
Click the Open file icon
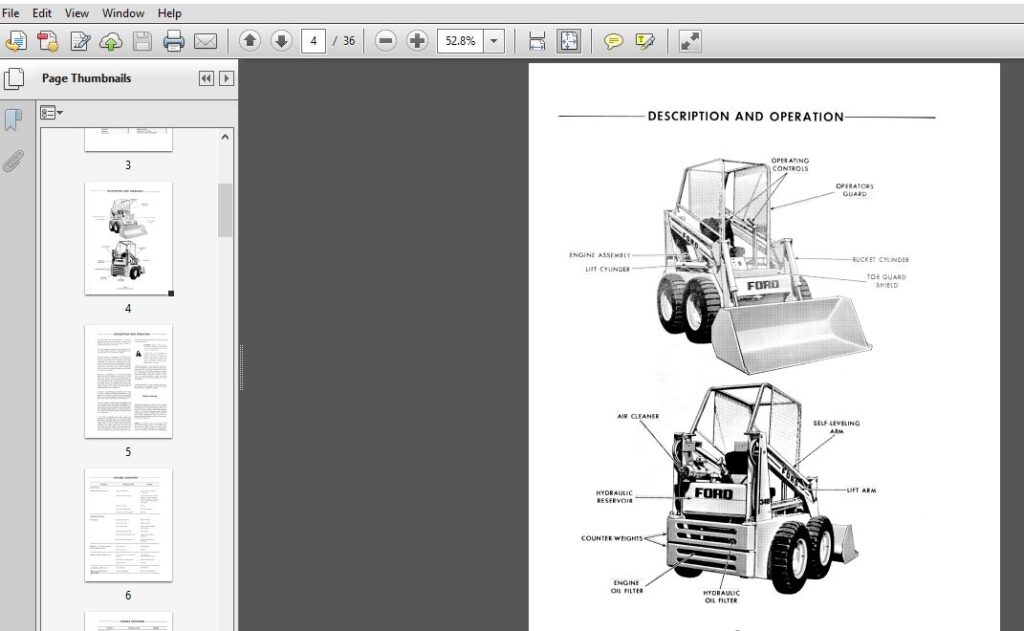[16, 41]
